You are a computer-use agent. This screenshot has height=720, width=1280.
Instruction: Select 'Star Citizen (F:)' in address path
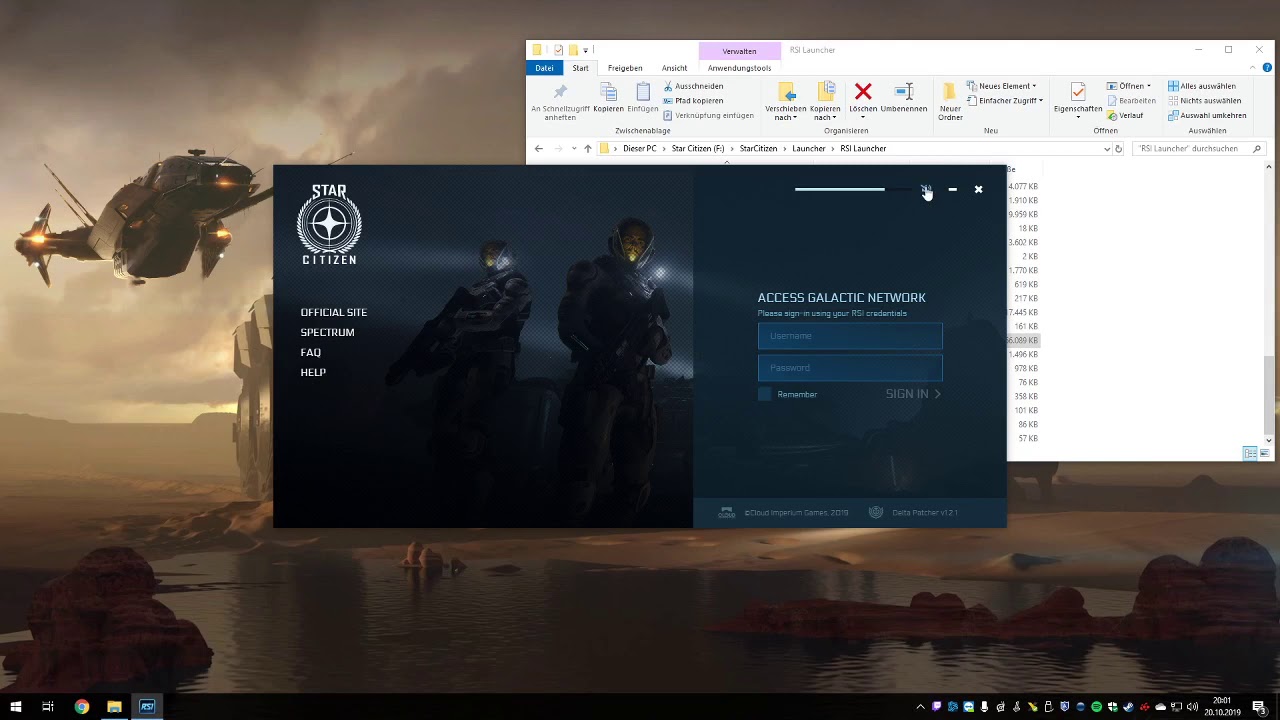(698, 148)
